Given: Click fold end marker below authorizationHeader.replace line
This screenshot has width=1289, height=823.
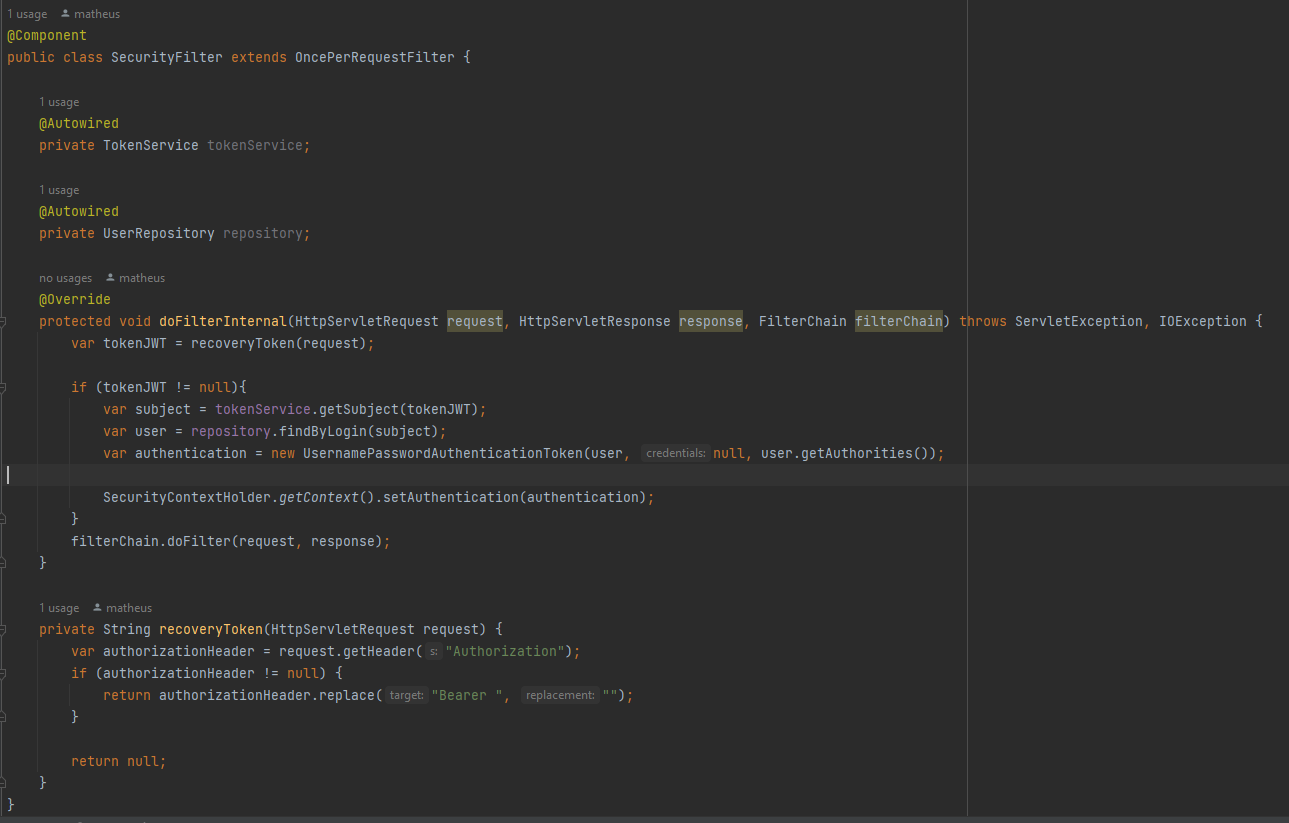Looking at the screenshot, I should 3,717.
